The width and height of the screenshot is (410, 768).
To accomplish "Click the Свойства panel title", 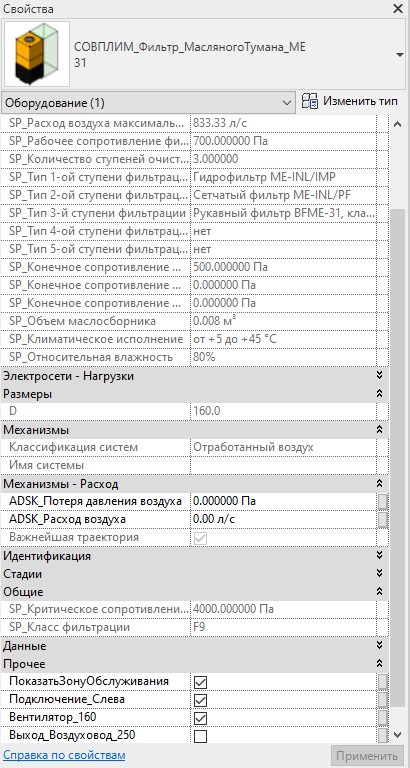I will coord(29,9).
